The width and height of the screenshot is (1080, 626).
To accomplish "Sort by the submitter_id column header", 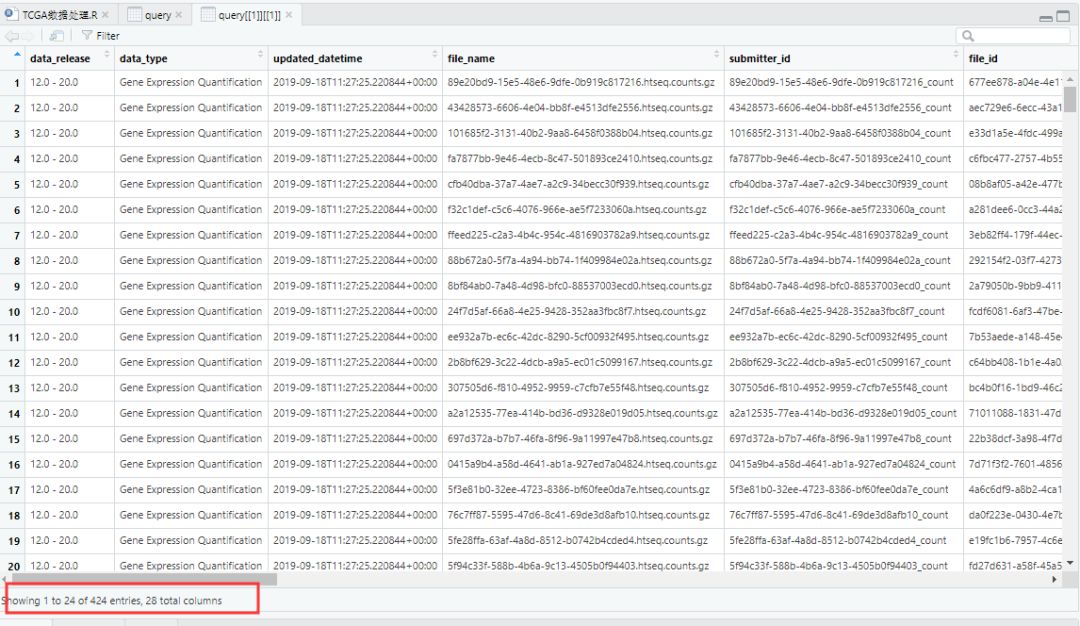I will 843,59.
